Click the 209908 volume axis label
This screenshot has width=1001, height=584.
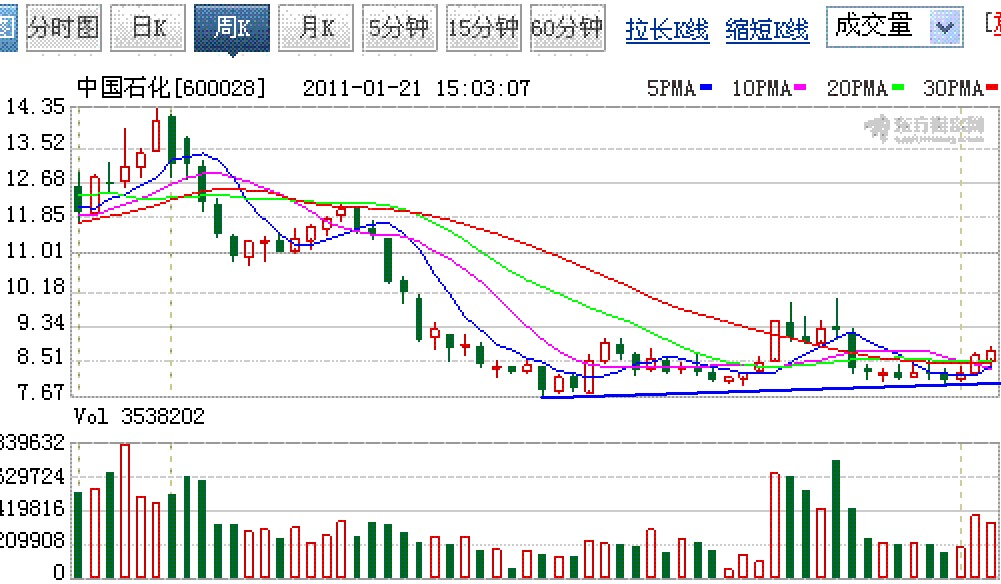pos(33,541)
